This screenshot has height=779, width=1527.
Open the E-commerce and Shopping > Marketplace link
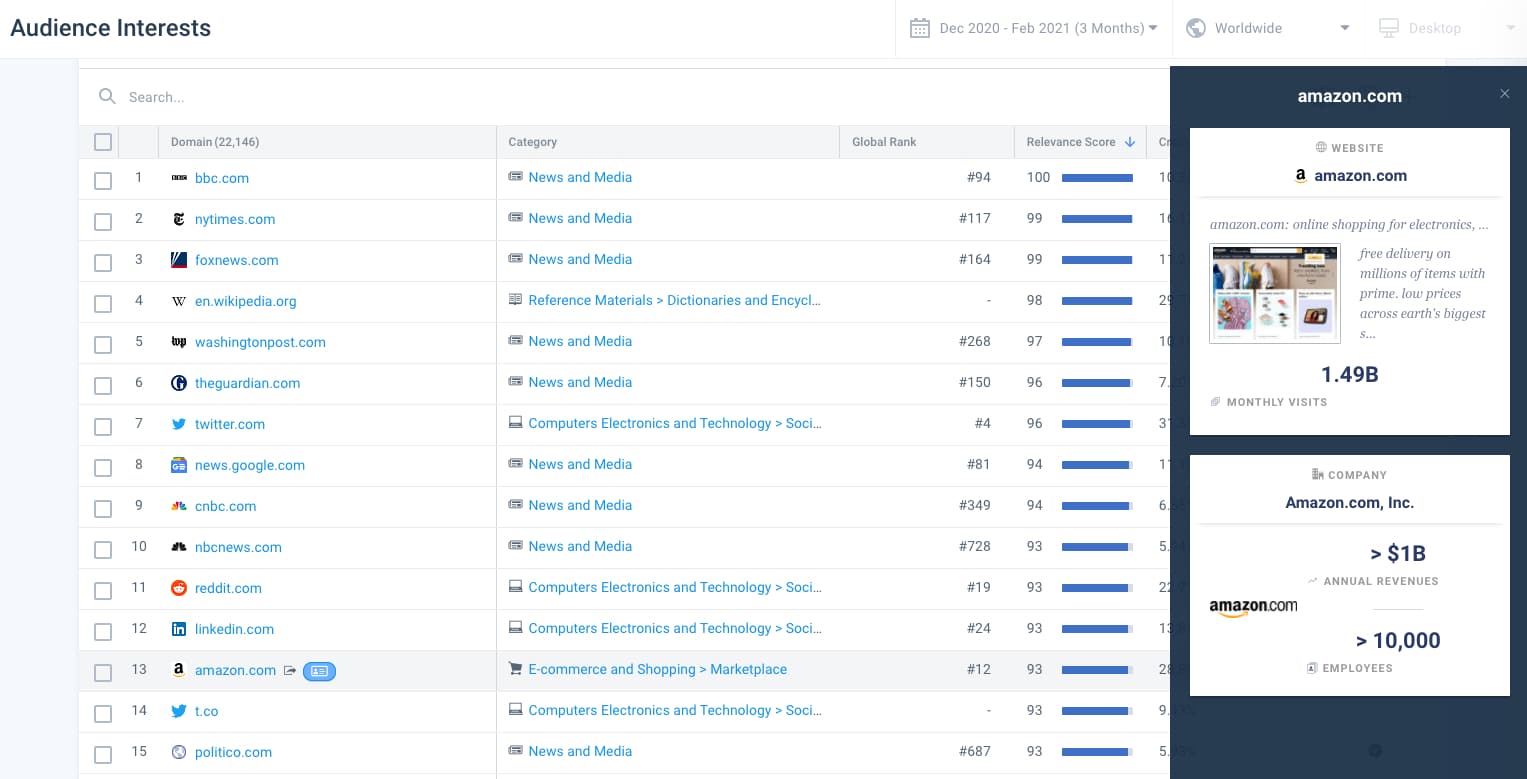[x=658, y=669]
